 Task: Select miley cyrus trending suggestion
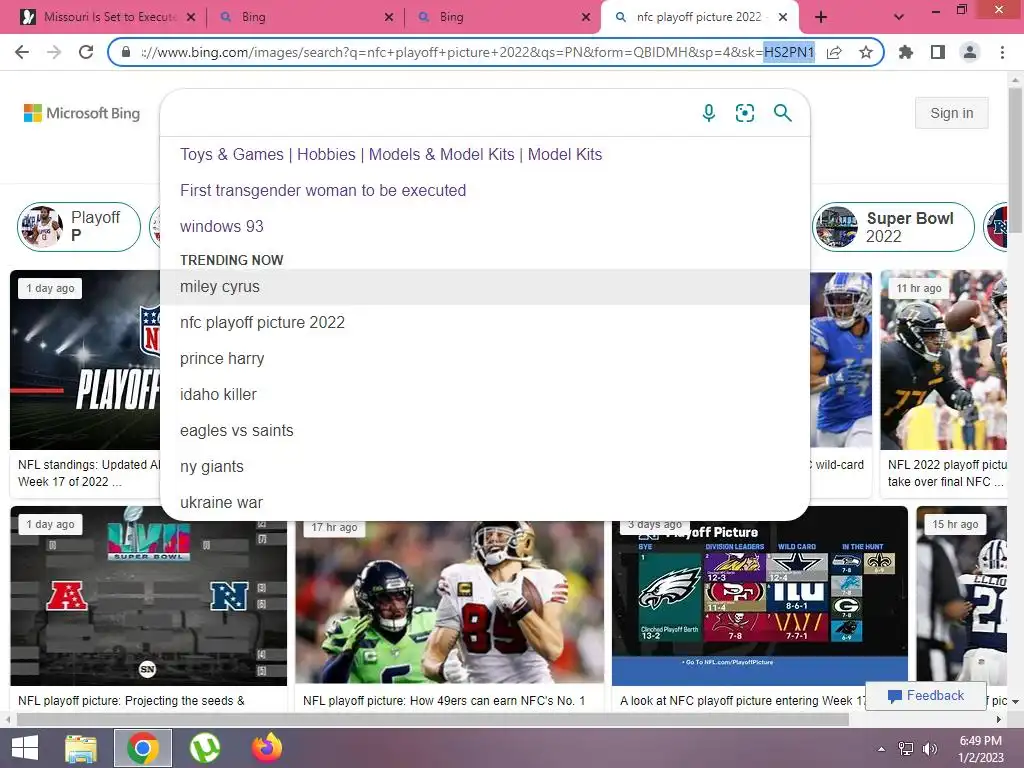tap(485, 287)
